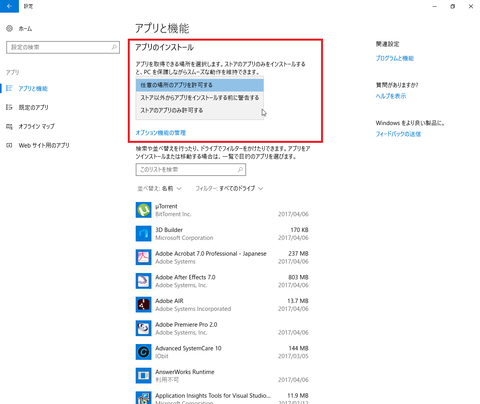The image size is (480, 404).
Task: Open the オプション機能の管理 link
Action: 160,133
